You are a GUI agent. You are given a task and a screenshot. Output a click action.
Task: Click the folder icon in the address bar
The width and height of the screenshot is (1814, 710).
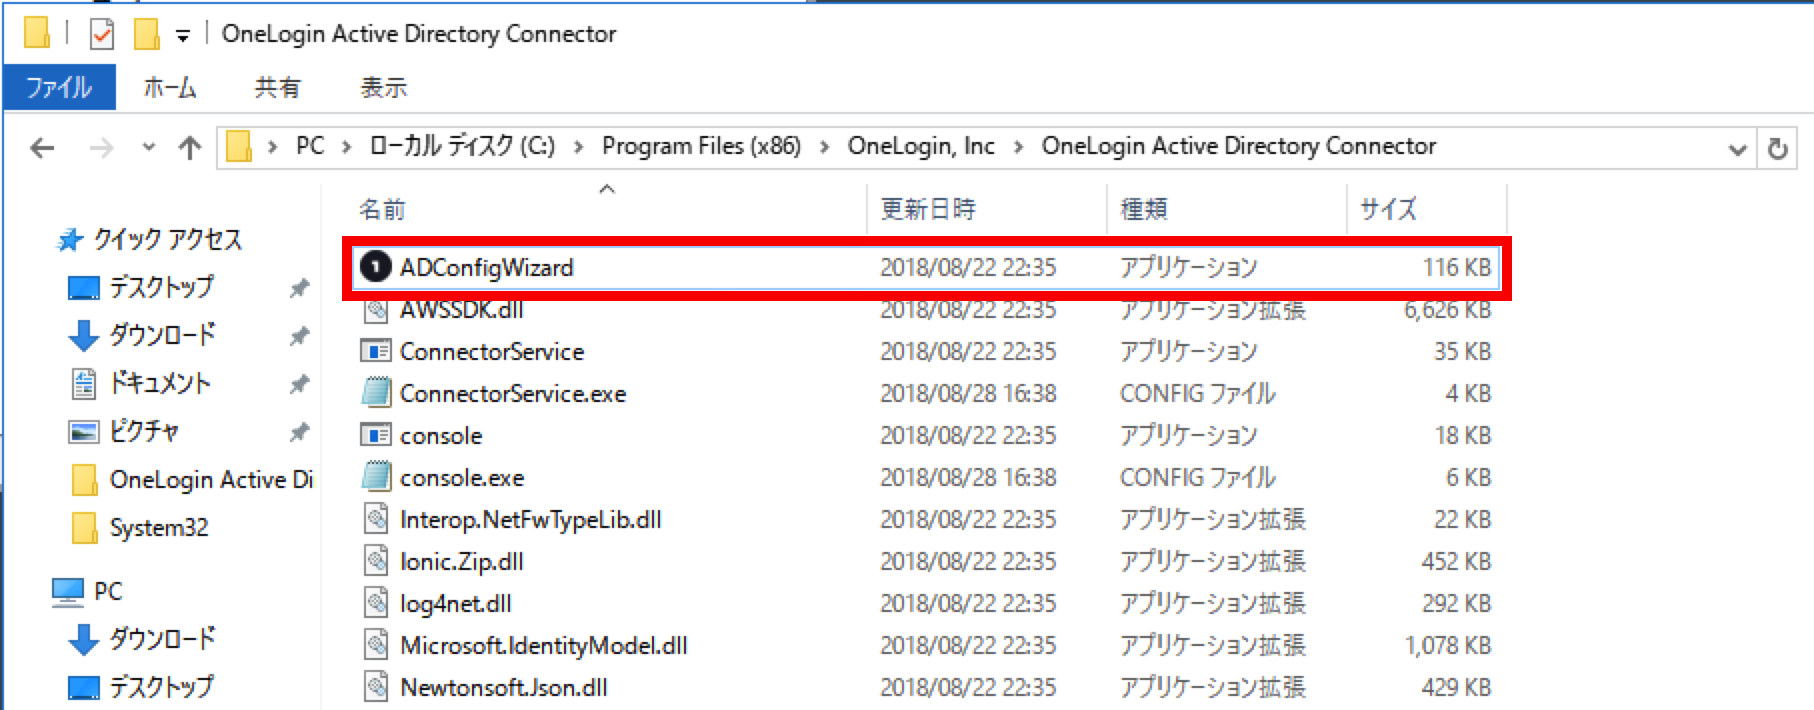[x=239, y=148]
